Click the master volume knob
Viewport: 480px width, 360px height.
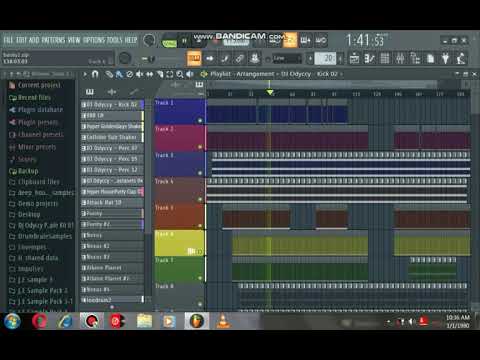point(149,41)
